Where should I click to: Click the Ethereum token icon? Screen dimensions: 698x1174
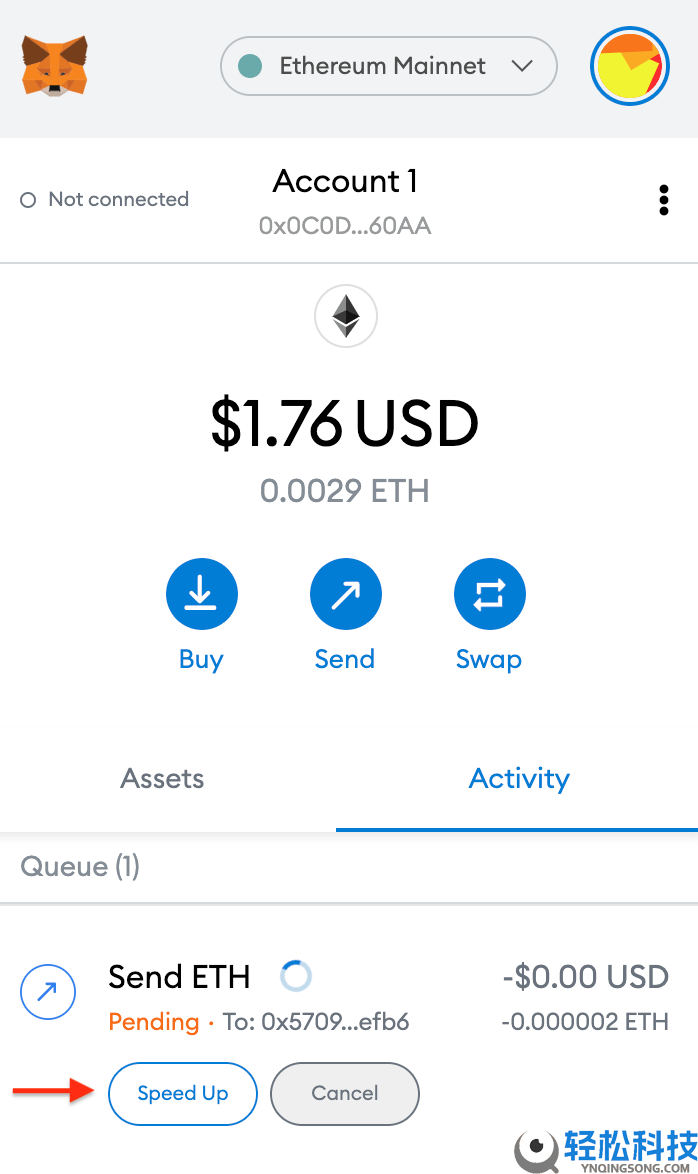coord(346,317)
